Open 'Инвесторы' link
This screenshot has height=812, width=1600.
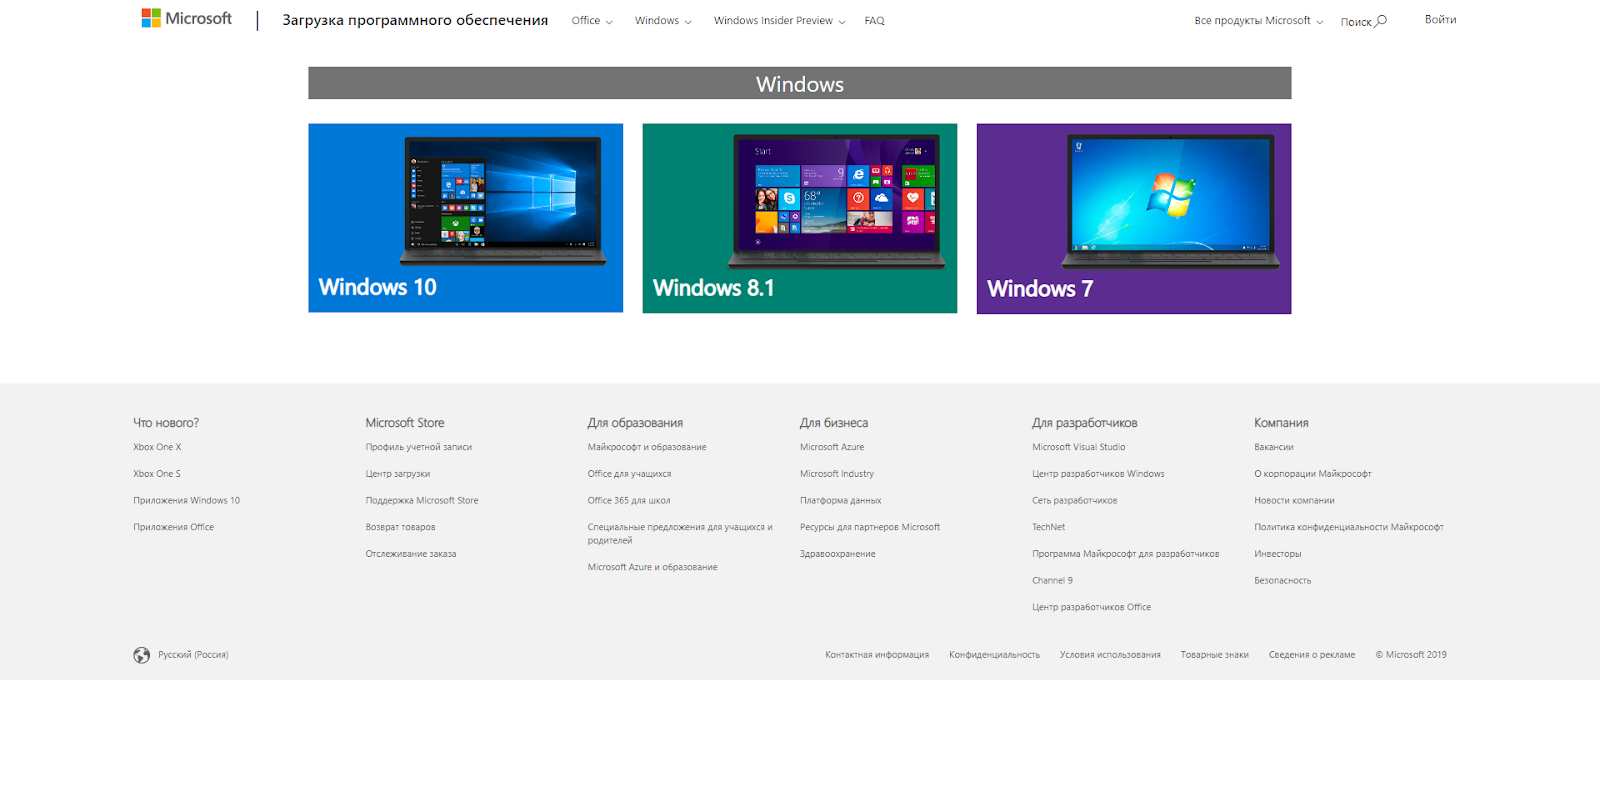tap(1278, 554)
